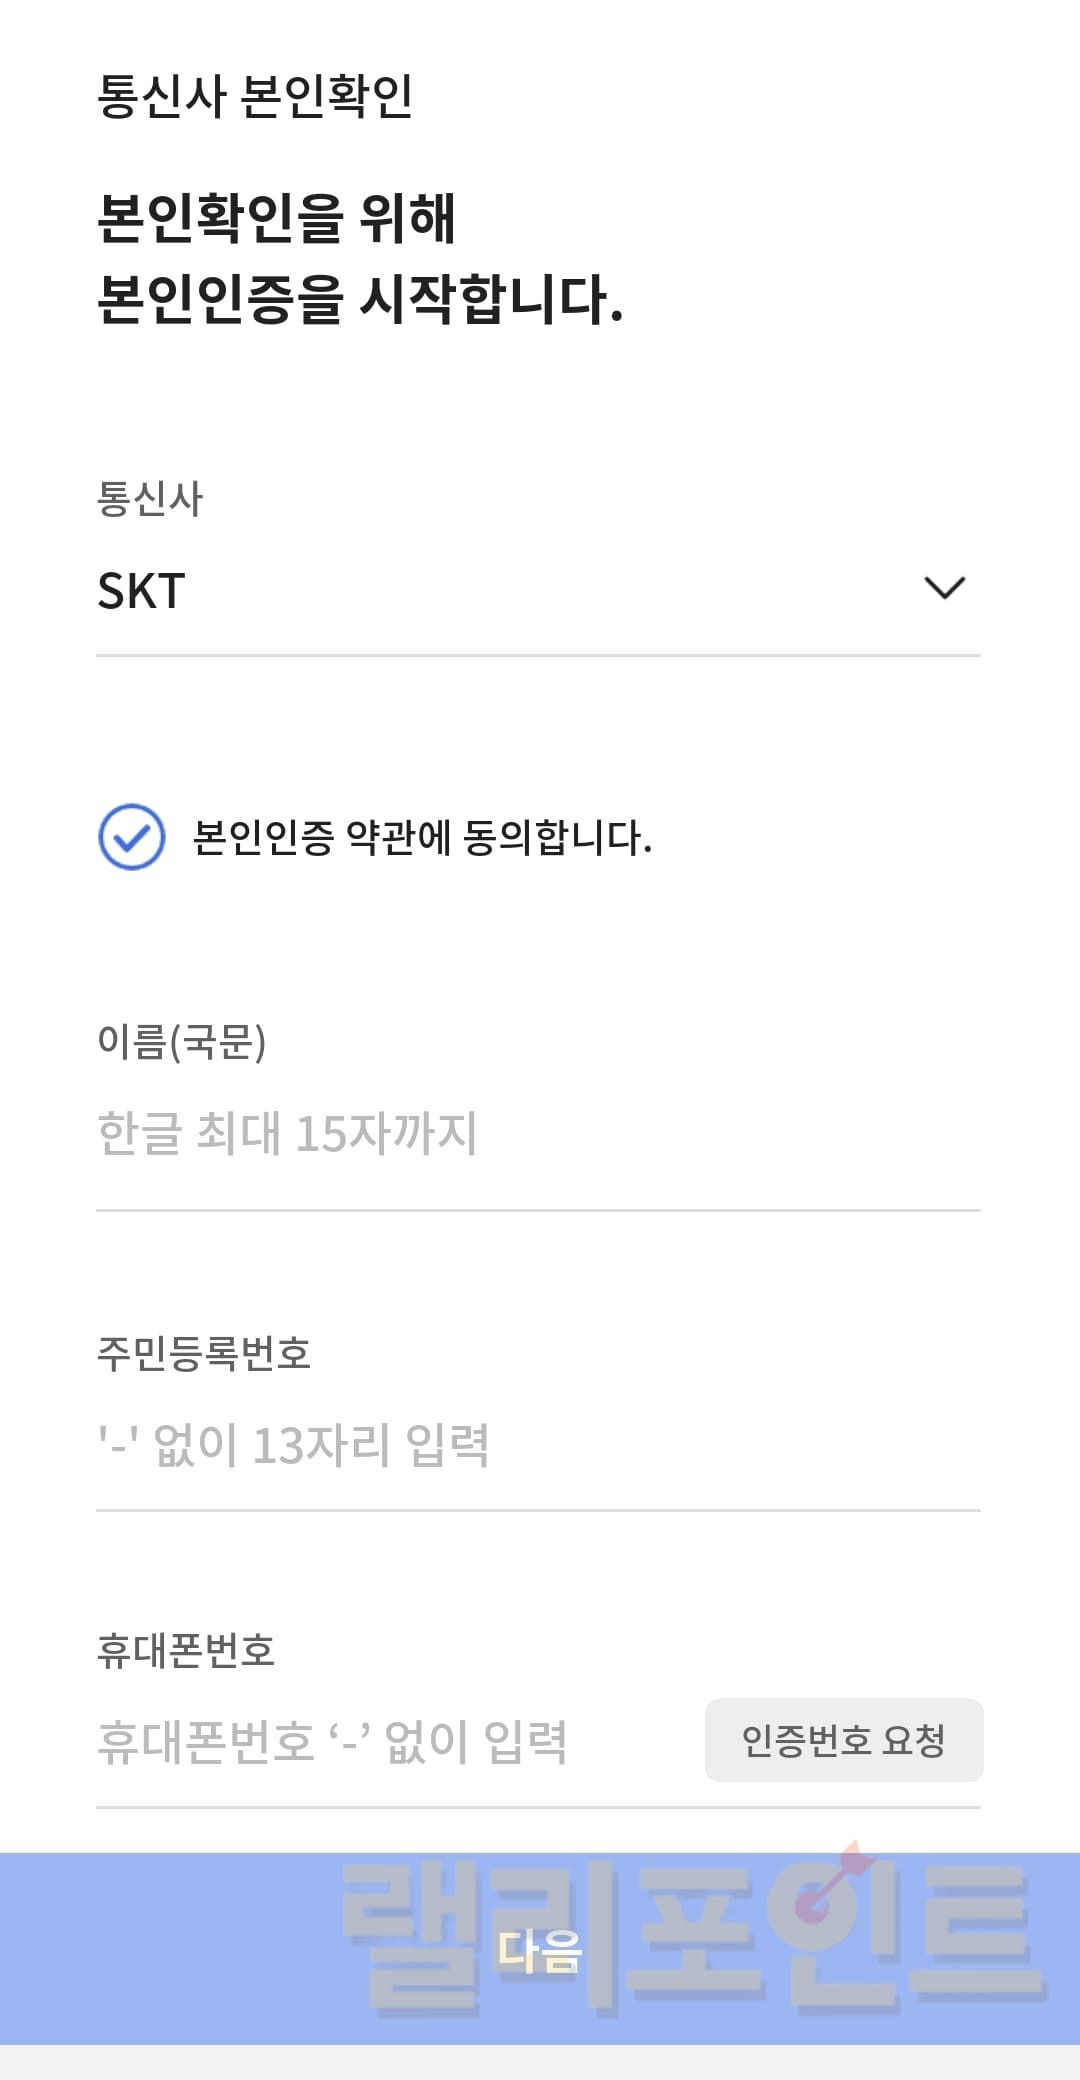Viewport: 1080px width, 2080px height.
Task: Click the 이름(국문) label
Action: (x=181, y=1042)
